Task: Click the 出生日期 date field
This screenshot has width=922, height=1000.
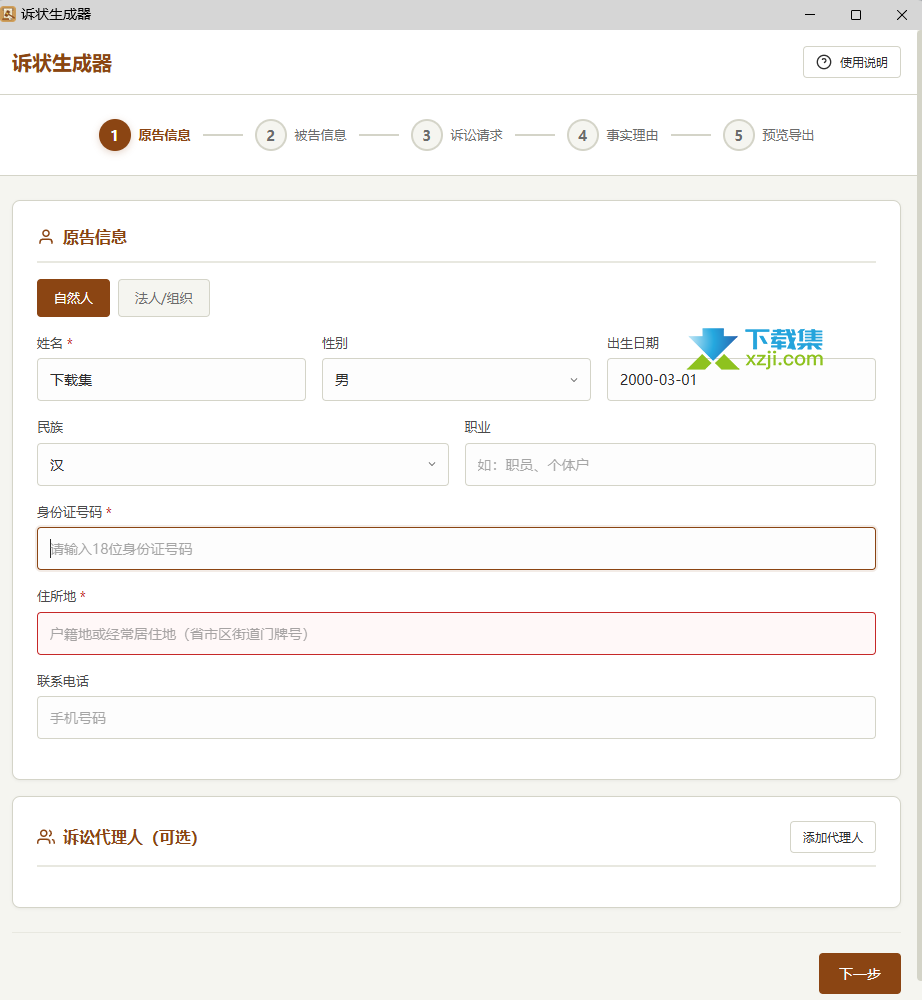Action: coord(741,380)
